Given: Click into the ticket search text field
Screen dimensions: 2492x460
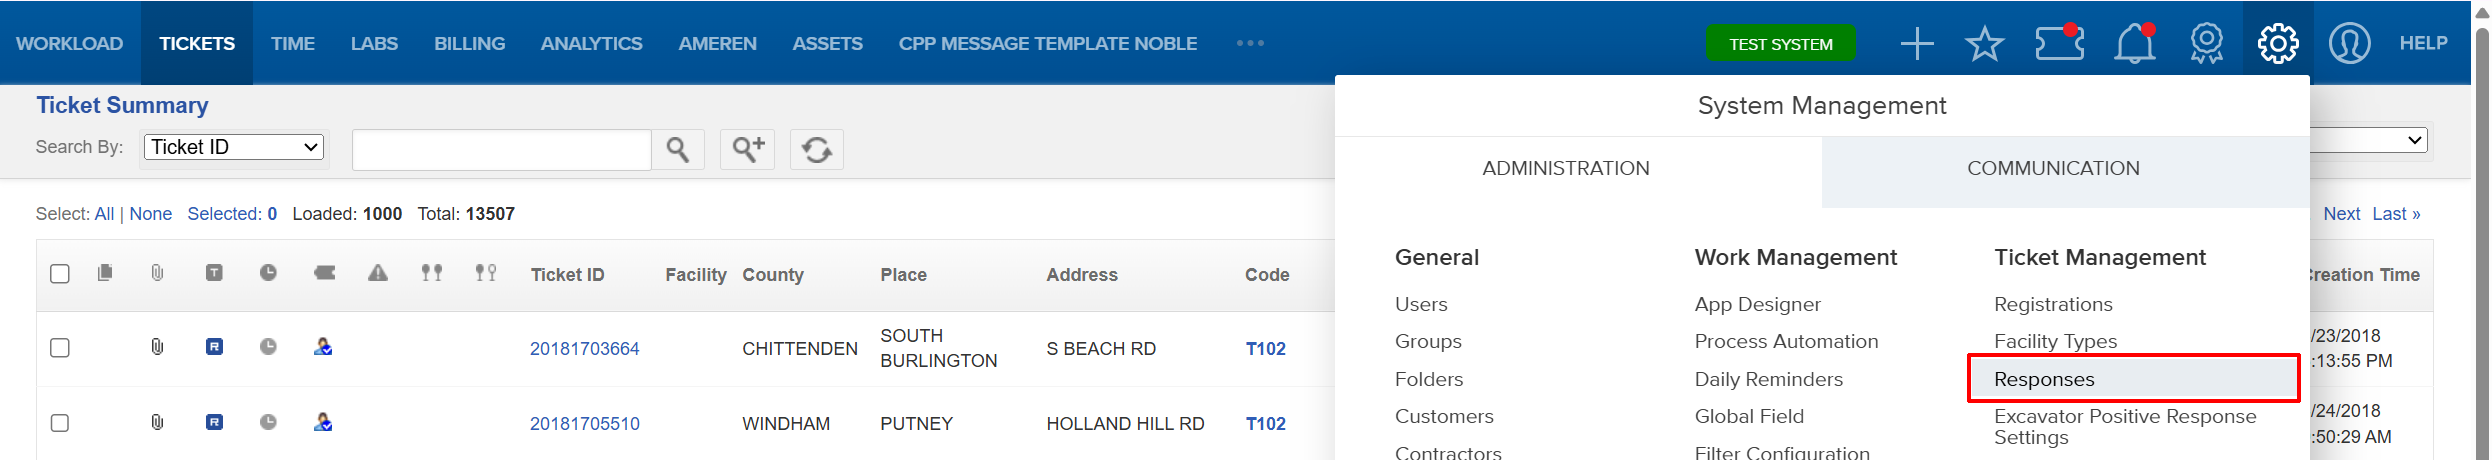Looking at the screenshot, I should click(502, 150).
